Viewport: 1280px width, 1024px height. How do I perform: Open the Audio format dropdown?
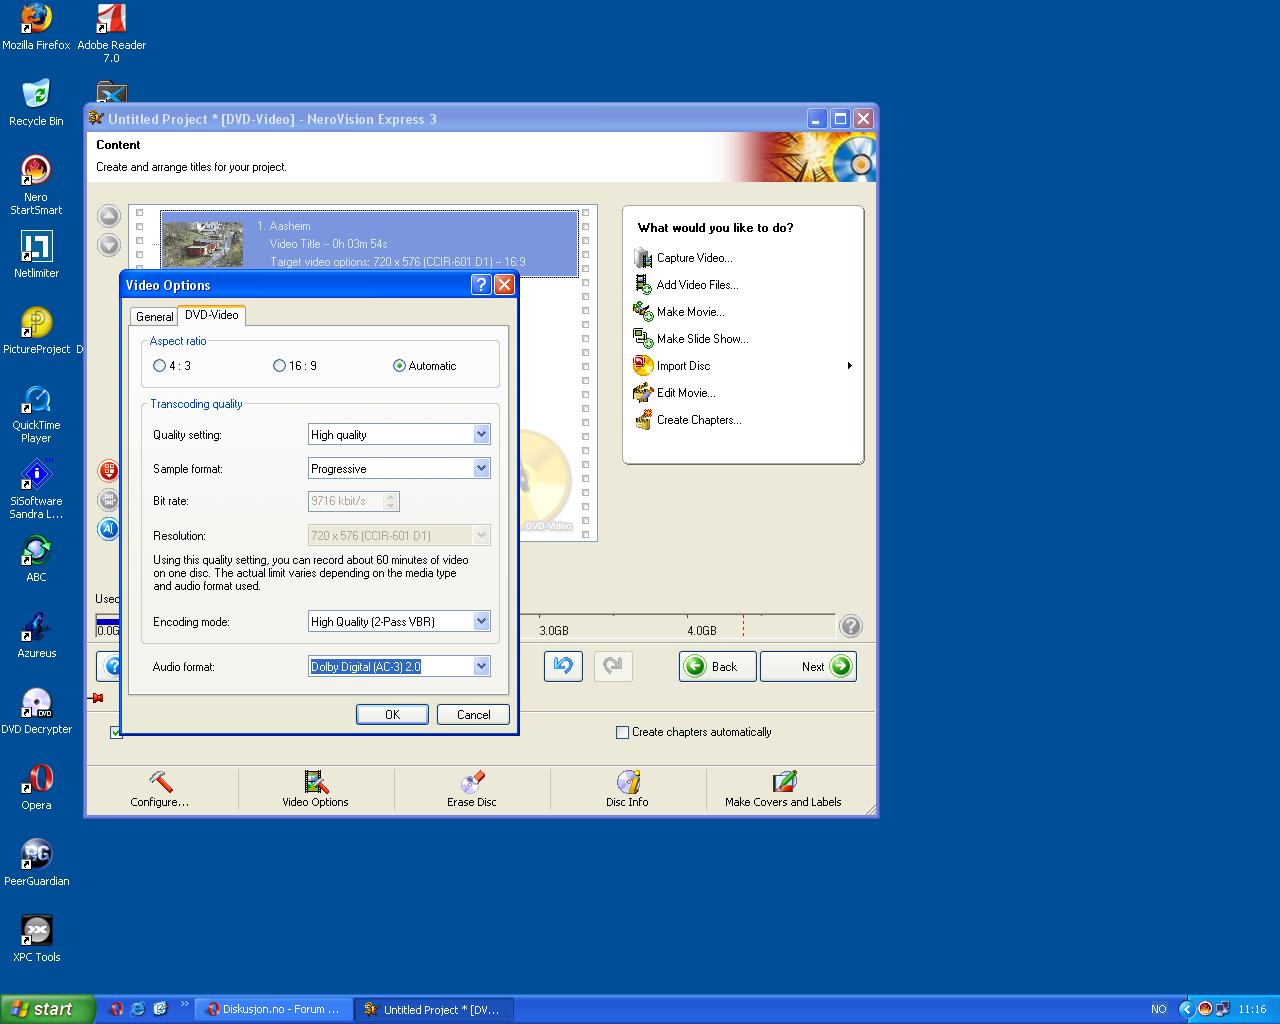481,666
